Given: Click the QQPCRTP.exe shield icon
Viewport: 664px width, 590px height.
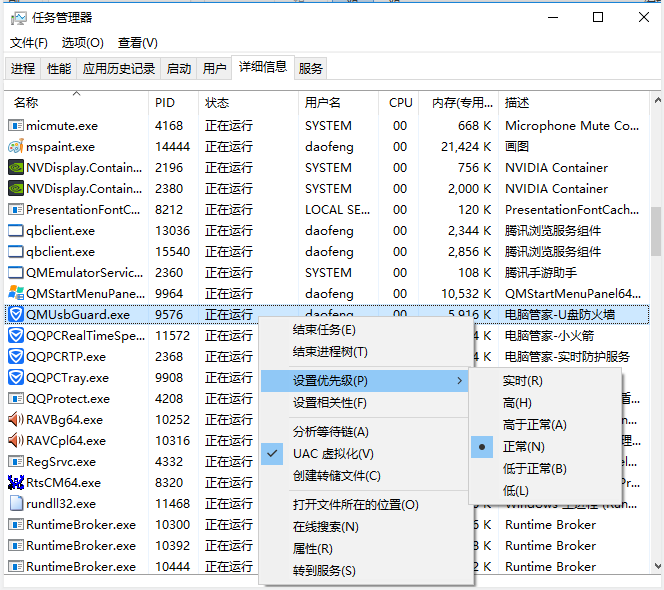Looking at the screenshot, I should tap(16, 357).
